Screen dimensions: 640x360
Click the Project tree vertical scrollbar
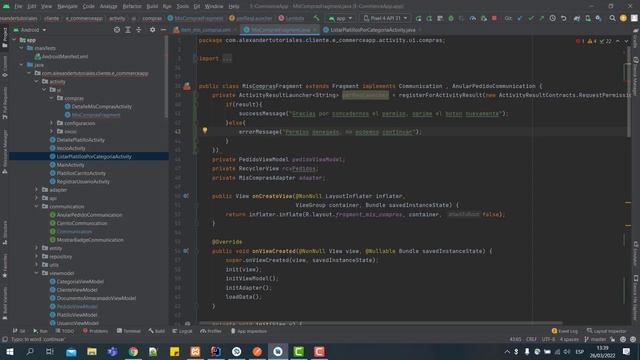tap(166, 78)
